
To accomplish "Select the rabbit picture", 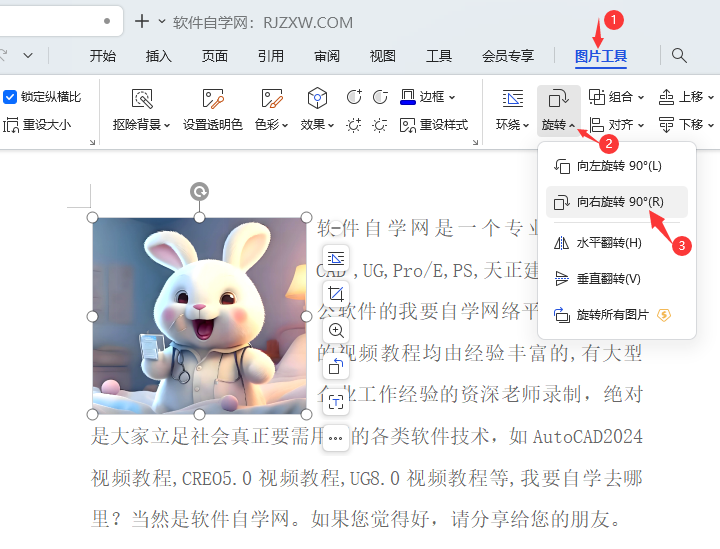I will [199, 316].
